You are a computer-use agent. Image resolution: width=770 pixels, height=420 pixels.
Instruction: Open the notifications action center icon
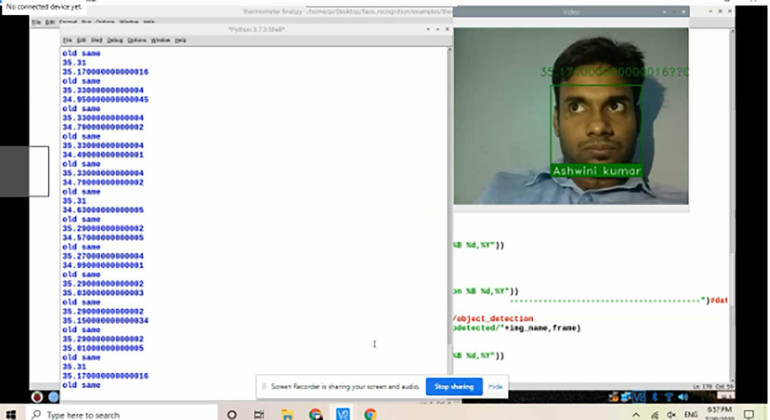(x=748, y=413)
